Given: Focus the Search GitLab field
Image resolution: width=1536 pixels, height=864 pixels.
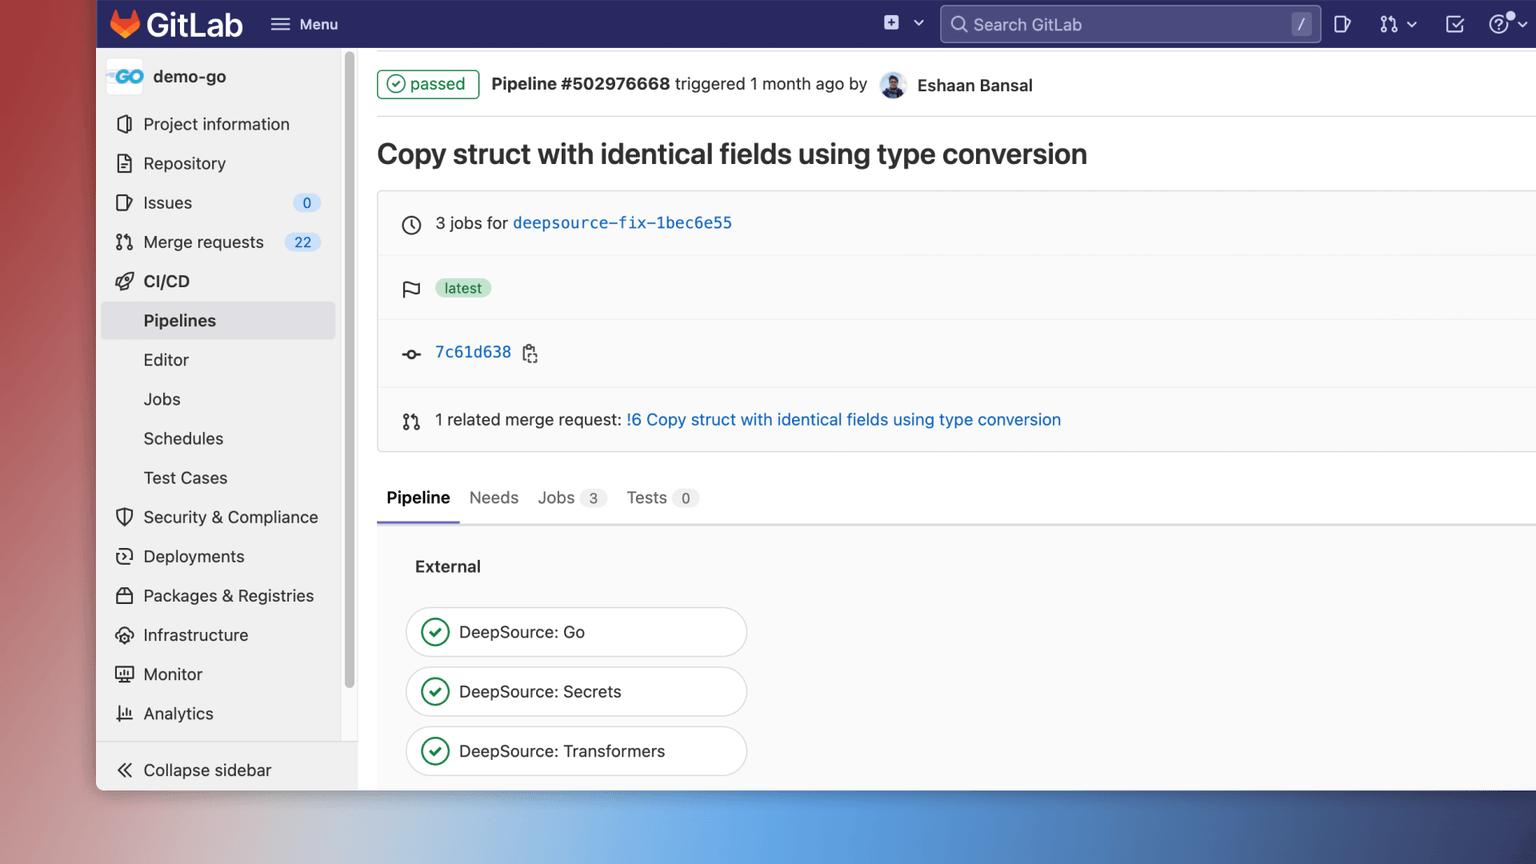Looking at the screenshot, I should pyautogui.click(x=1130, y=24).
